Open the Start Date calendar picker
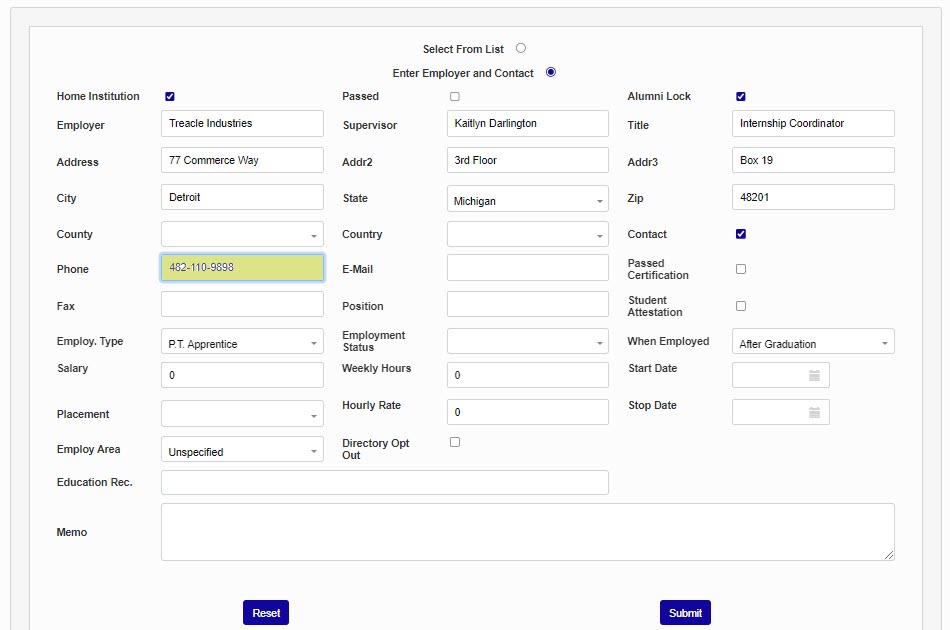Screen dimensions: 950x630 coord(814,376)
